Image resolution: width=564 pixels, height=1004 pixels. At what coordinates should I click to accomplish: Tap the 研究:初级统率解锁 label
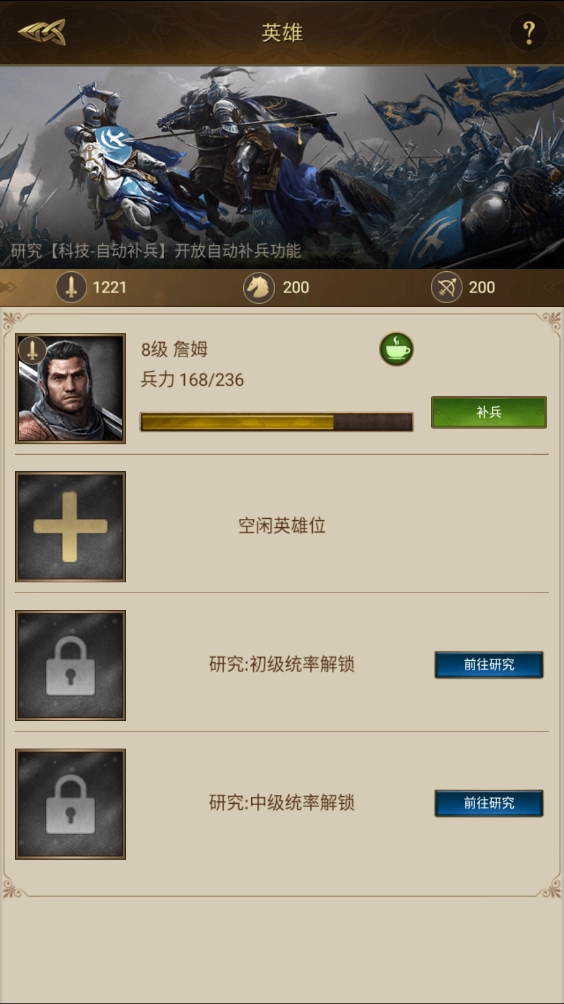pyautogui.click(x=282, y=665)
